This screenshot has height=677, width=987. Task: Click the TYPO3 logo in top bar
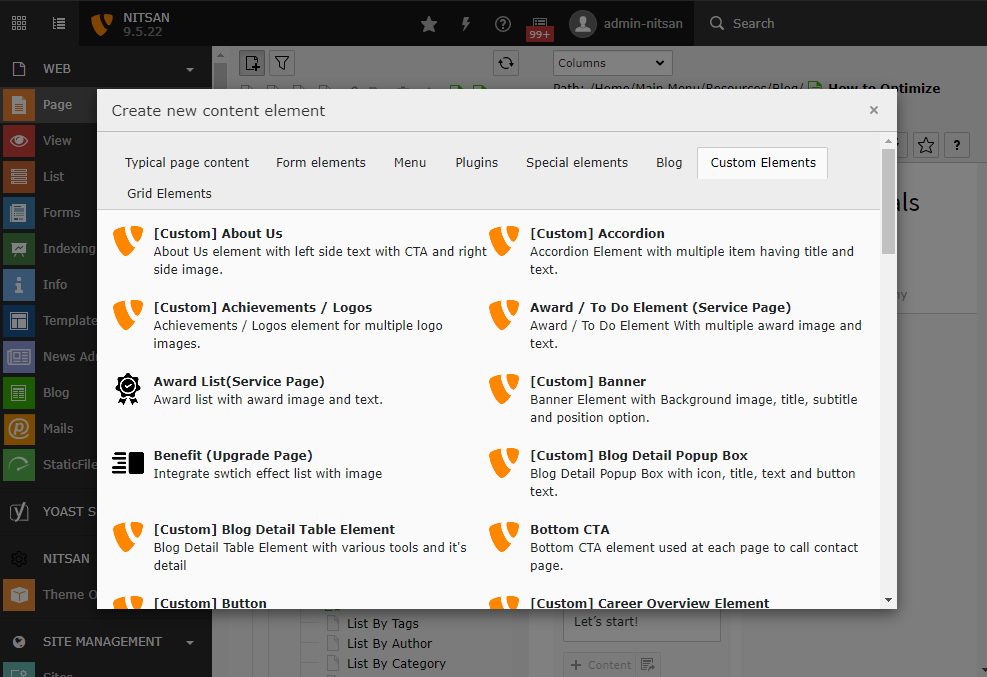[x=101, y=24]
